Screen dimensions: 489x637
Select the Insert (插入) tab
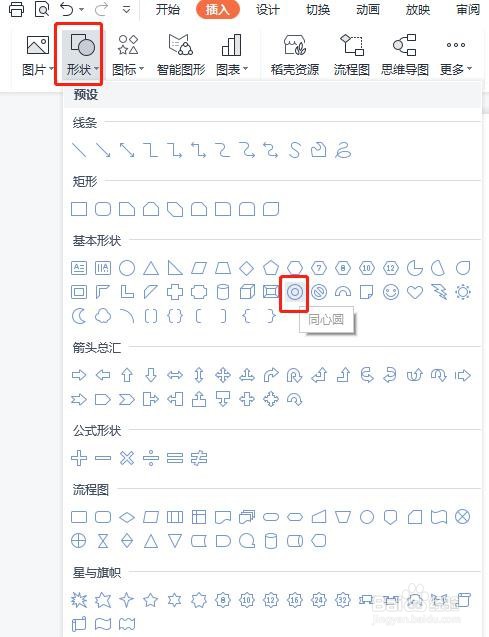(217, 9)
